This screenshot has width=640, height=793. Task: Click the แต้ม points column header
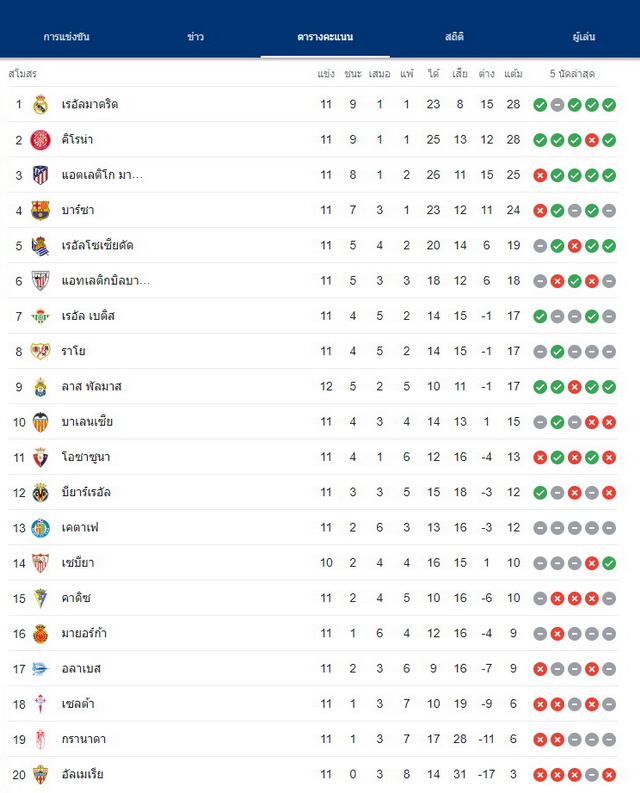[x=513, y=74]
